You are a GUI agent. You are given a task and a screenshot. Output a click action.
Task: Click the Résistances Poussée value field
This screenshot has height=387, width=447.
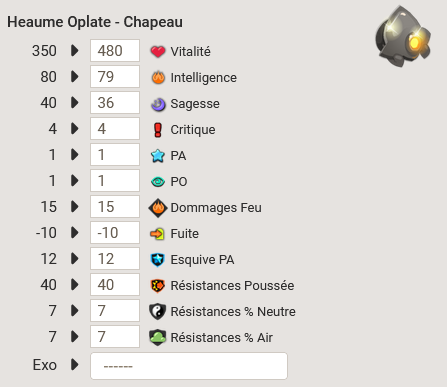tap(115, 285)
